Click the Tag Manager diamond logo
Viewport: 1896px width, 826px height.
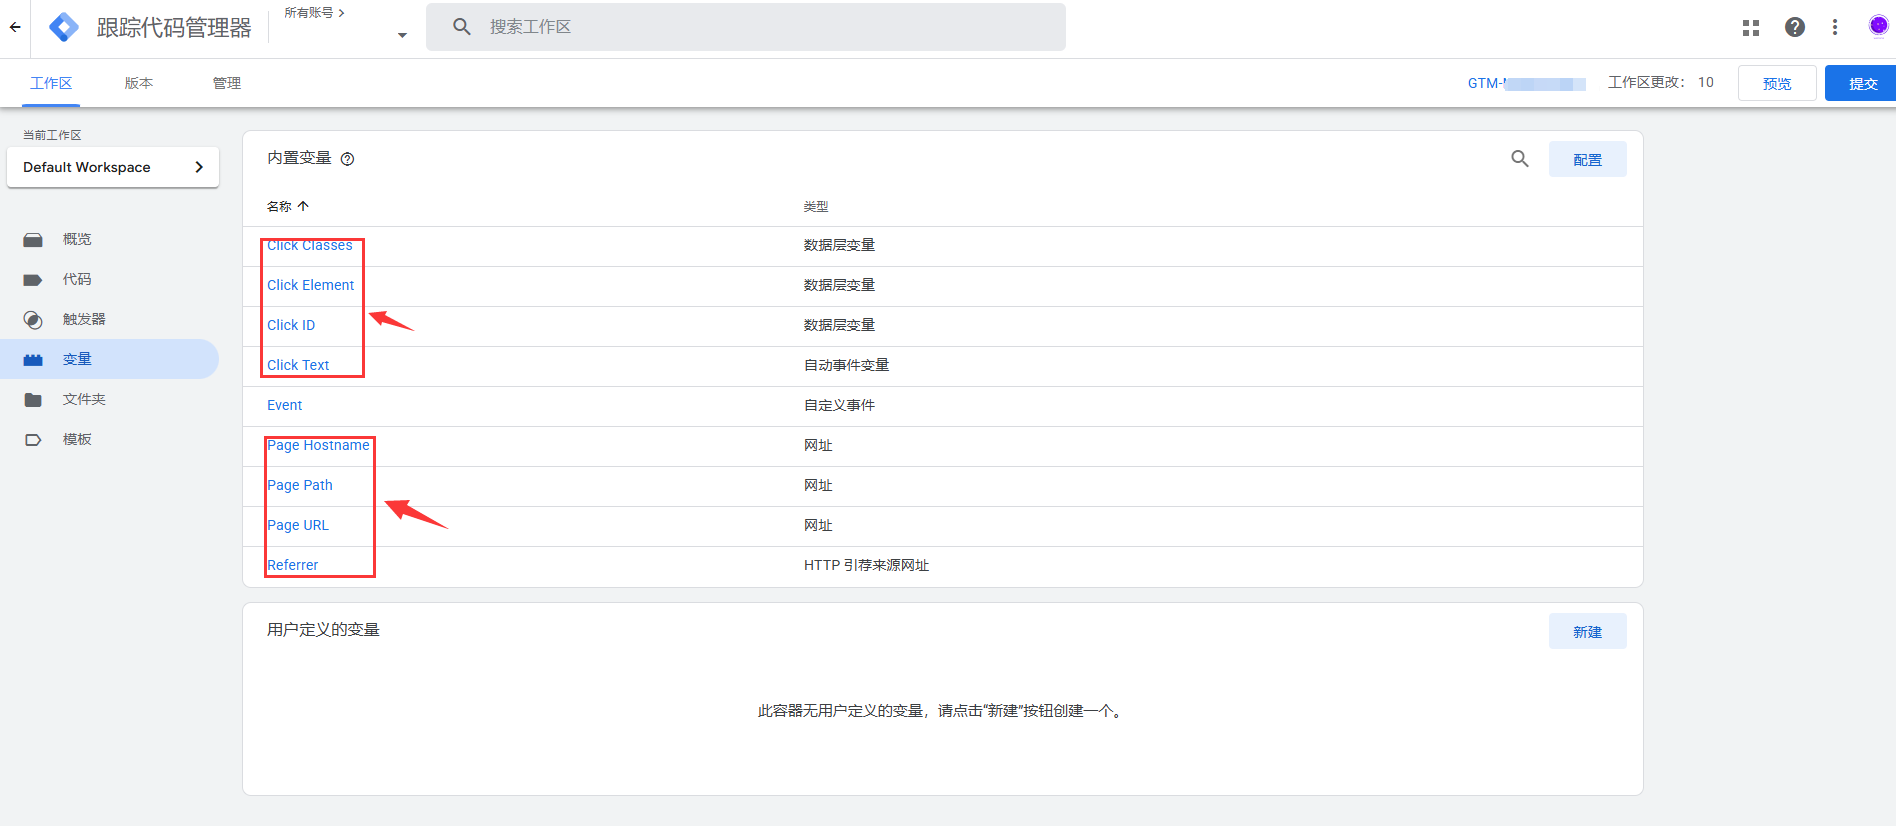point(64,27)
